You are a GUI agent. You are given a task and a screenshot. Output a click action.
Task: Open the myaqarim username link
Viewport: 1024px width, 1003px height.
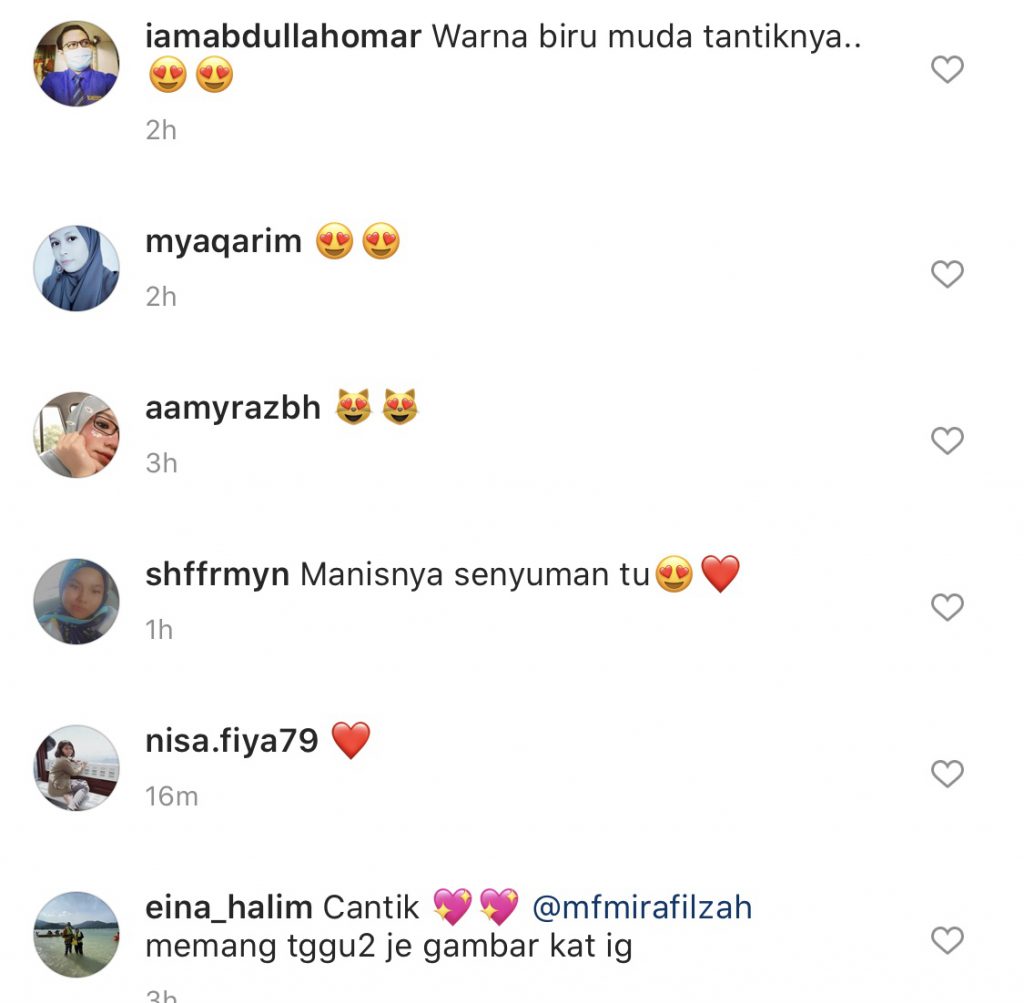223,242
